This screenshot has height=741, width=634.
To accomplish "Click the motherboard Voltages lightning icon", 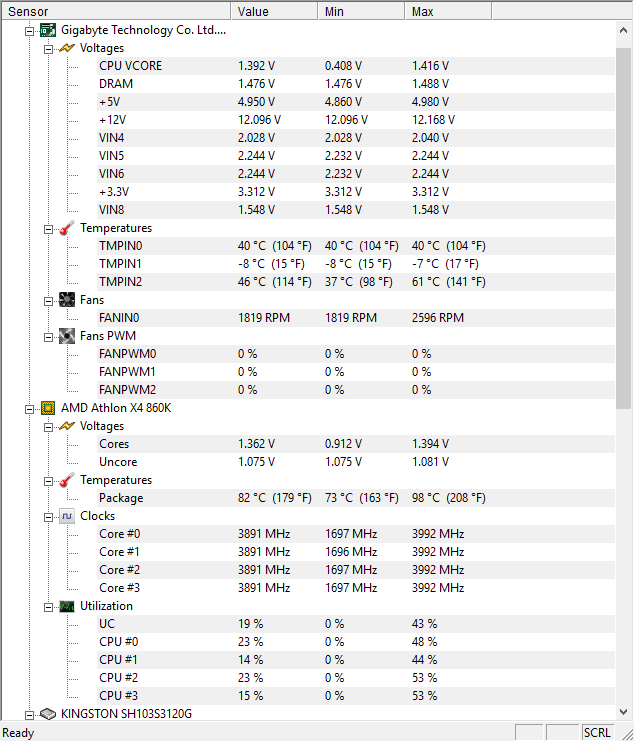I will tap(67, 48).
